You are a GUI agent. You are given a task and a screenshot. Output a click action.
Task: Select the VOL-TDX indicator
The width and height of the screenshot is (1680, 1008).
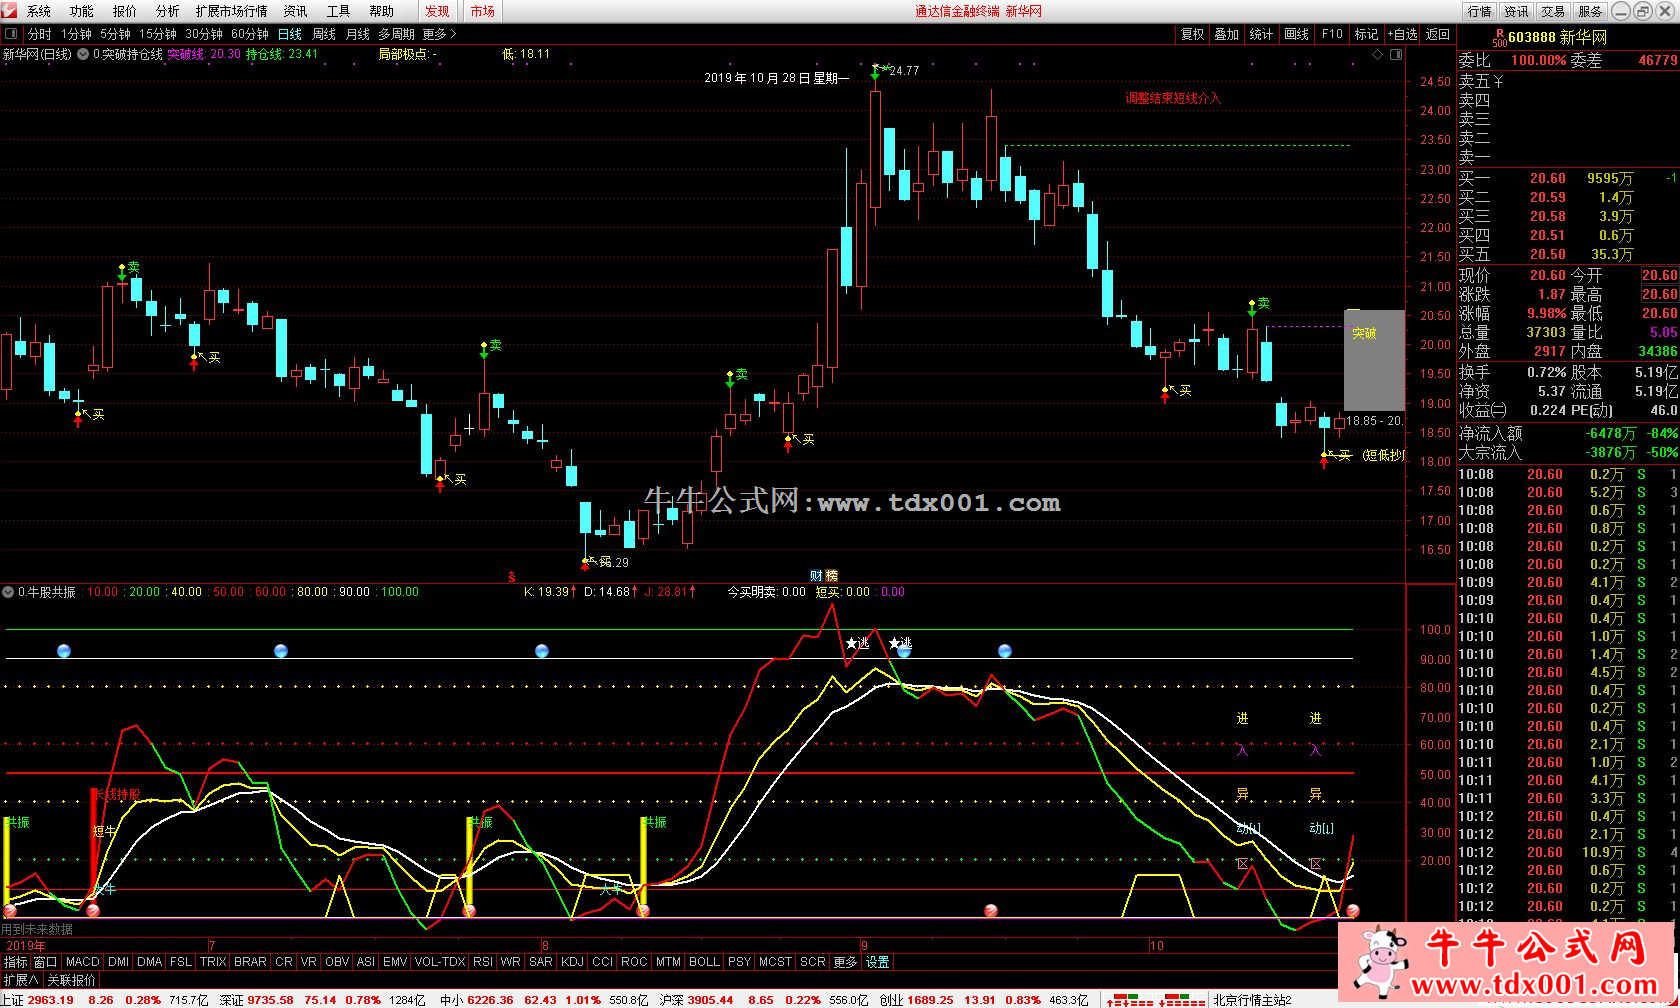coord(440,962)
